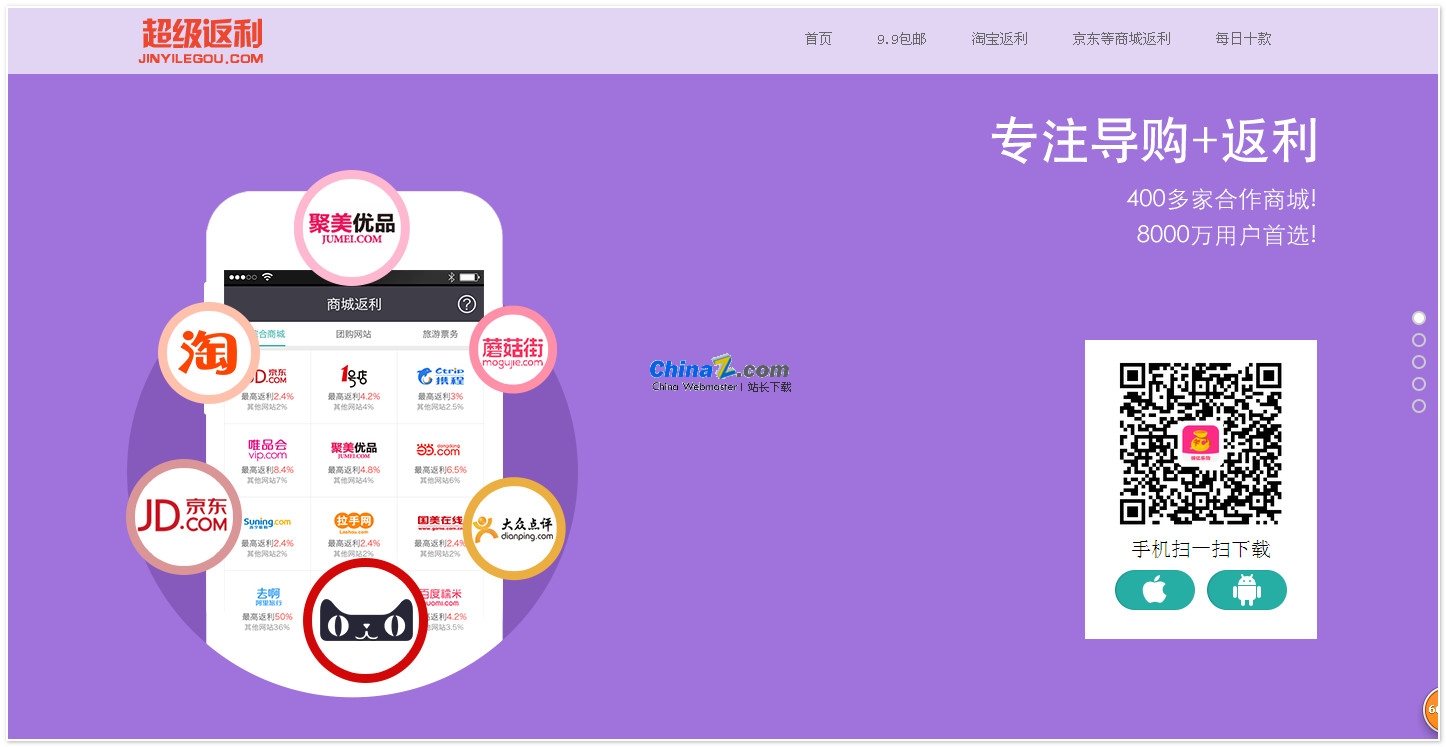Click the 手机扫一扫下载 label
The height and width of the screenshot is (747, 1446).
[x=1201, y=549]
